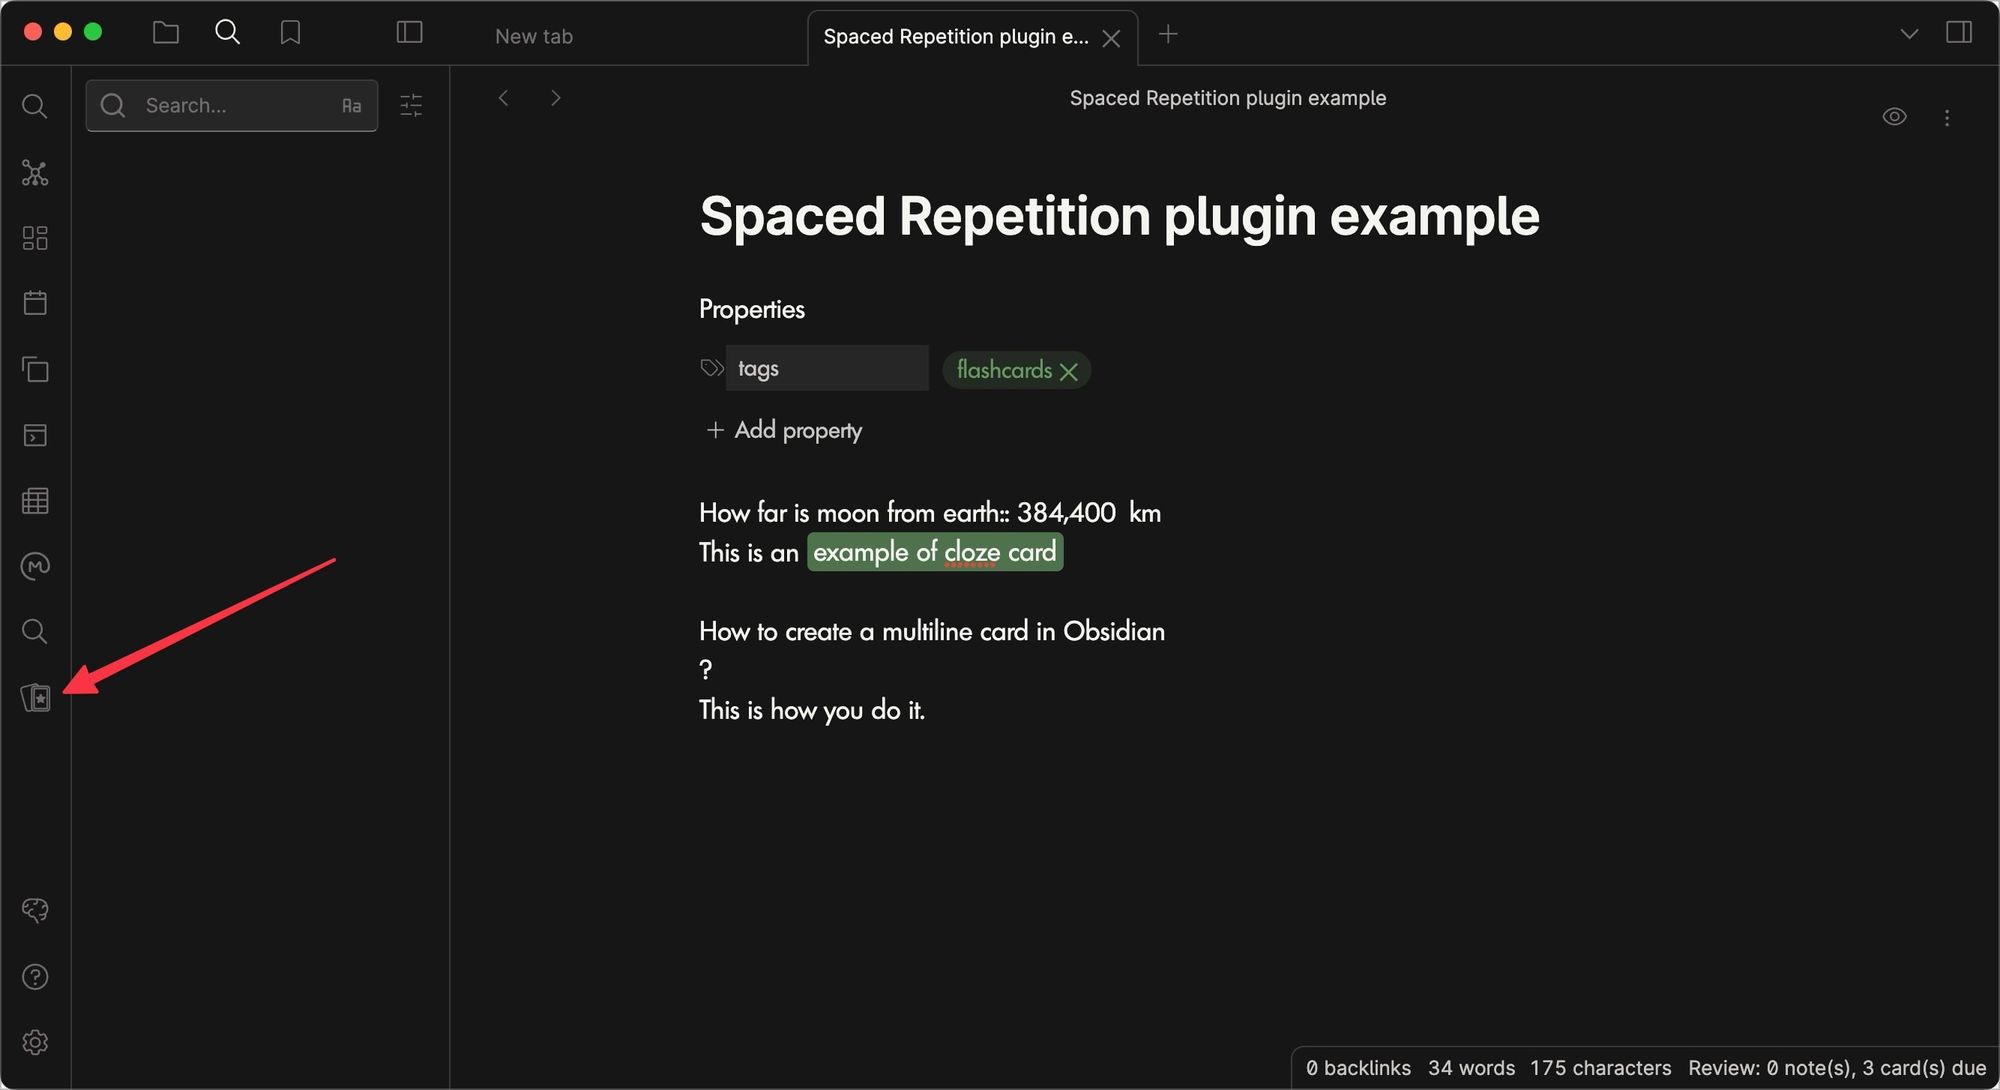Collapse the left sidebar

[409, 33]
